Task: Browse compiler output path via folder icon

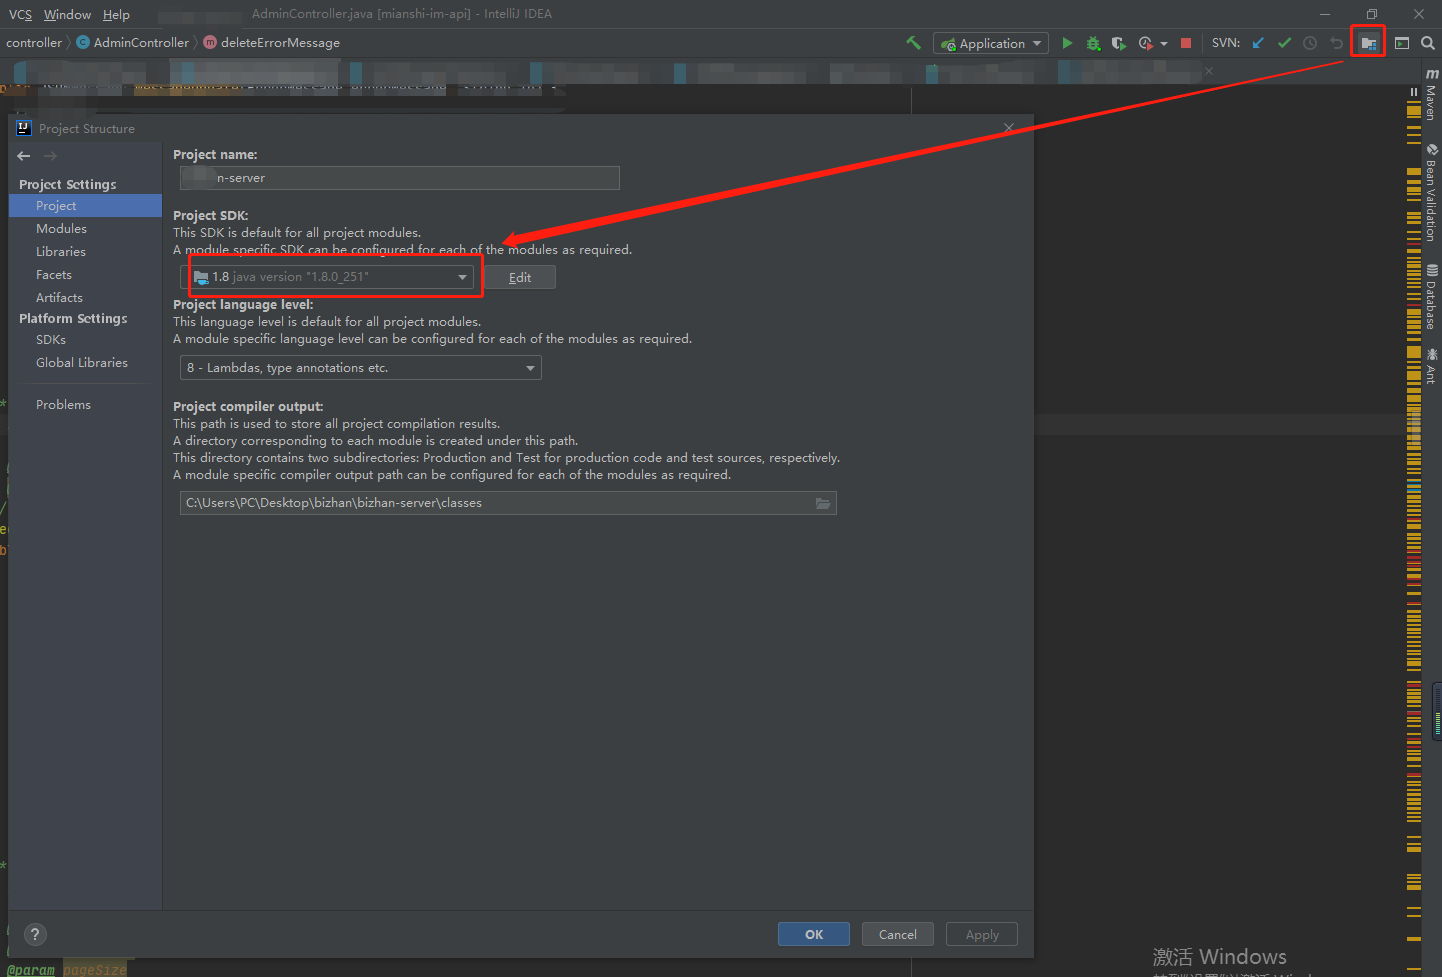Action: (823, 502)
